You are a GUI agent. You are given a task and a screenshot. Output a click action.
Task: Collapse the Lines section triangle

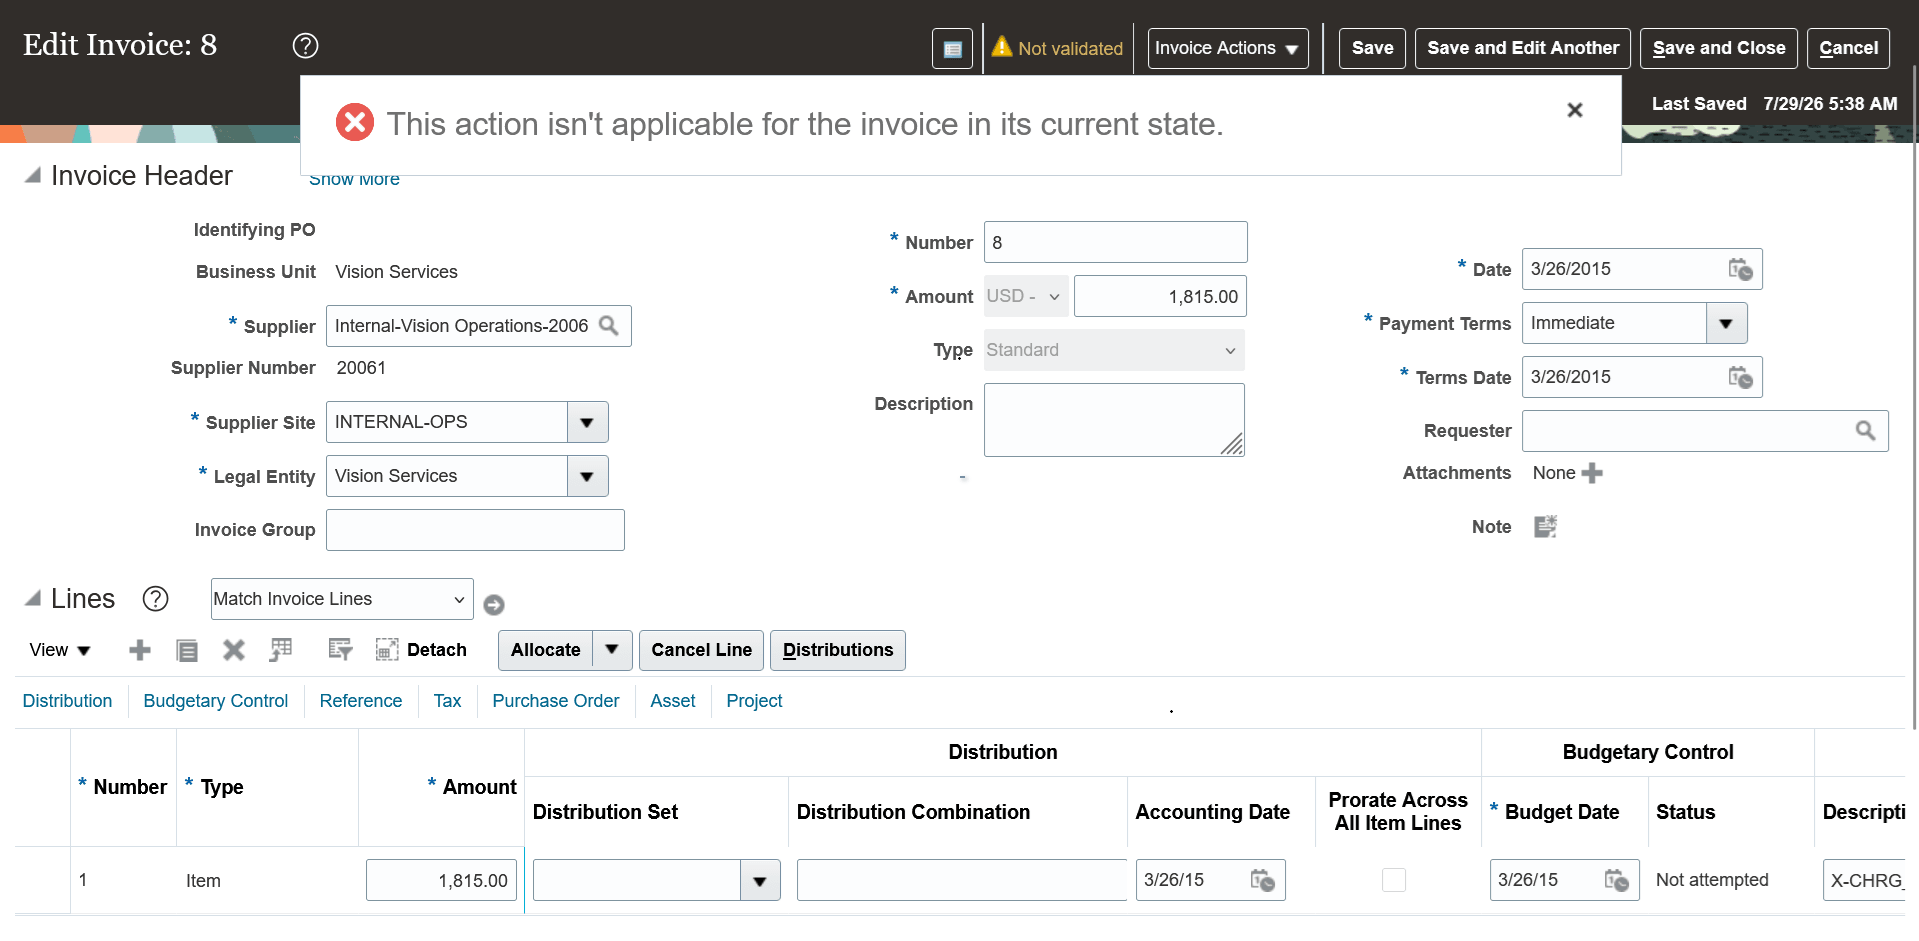pyautogui.click(x=33, y=599)
